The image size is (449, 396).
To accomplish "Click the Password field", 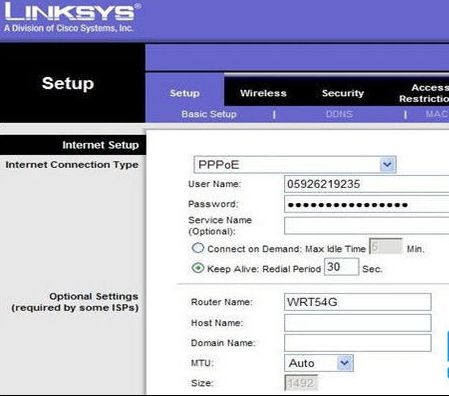I will [366, 204].
